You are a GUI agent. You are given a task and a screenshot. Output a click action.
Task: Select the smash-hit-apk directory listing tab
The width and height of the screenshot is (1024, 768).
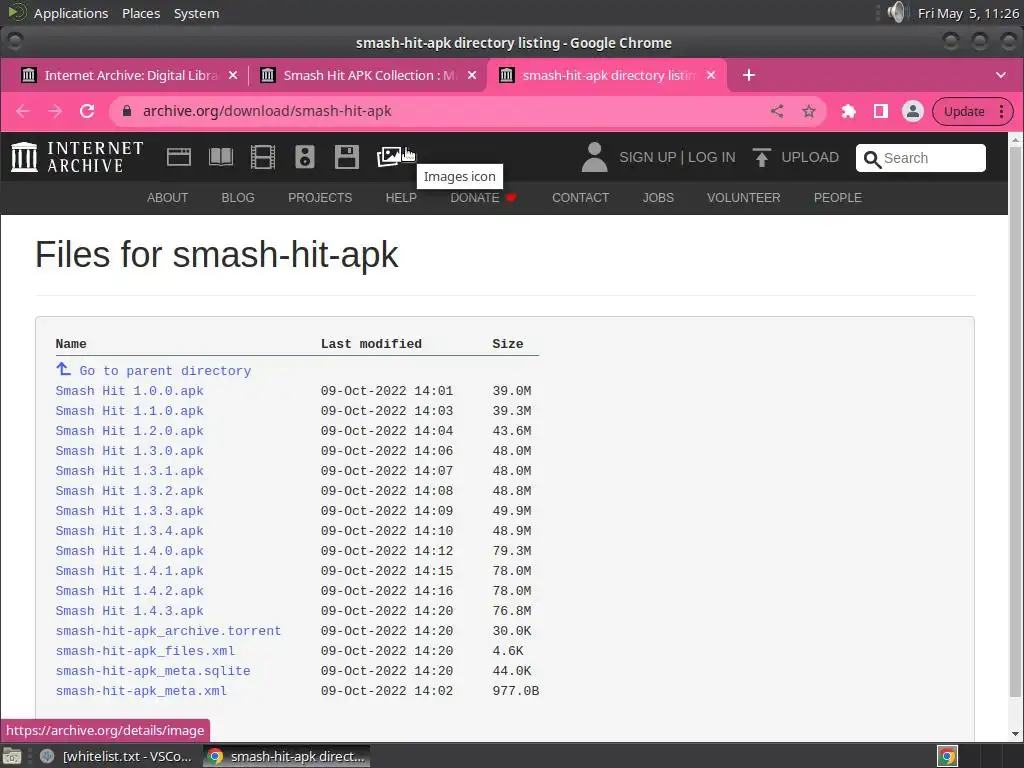point(609,75)
